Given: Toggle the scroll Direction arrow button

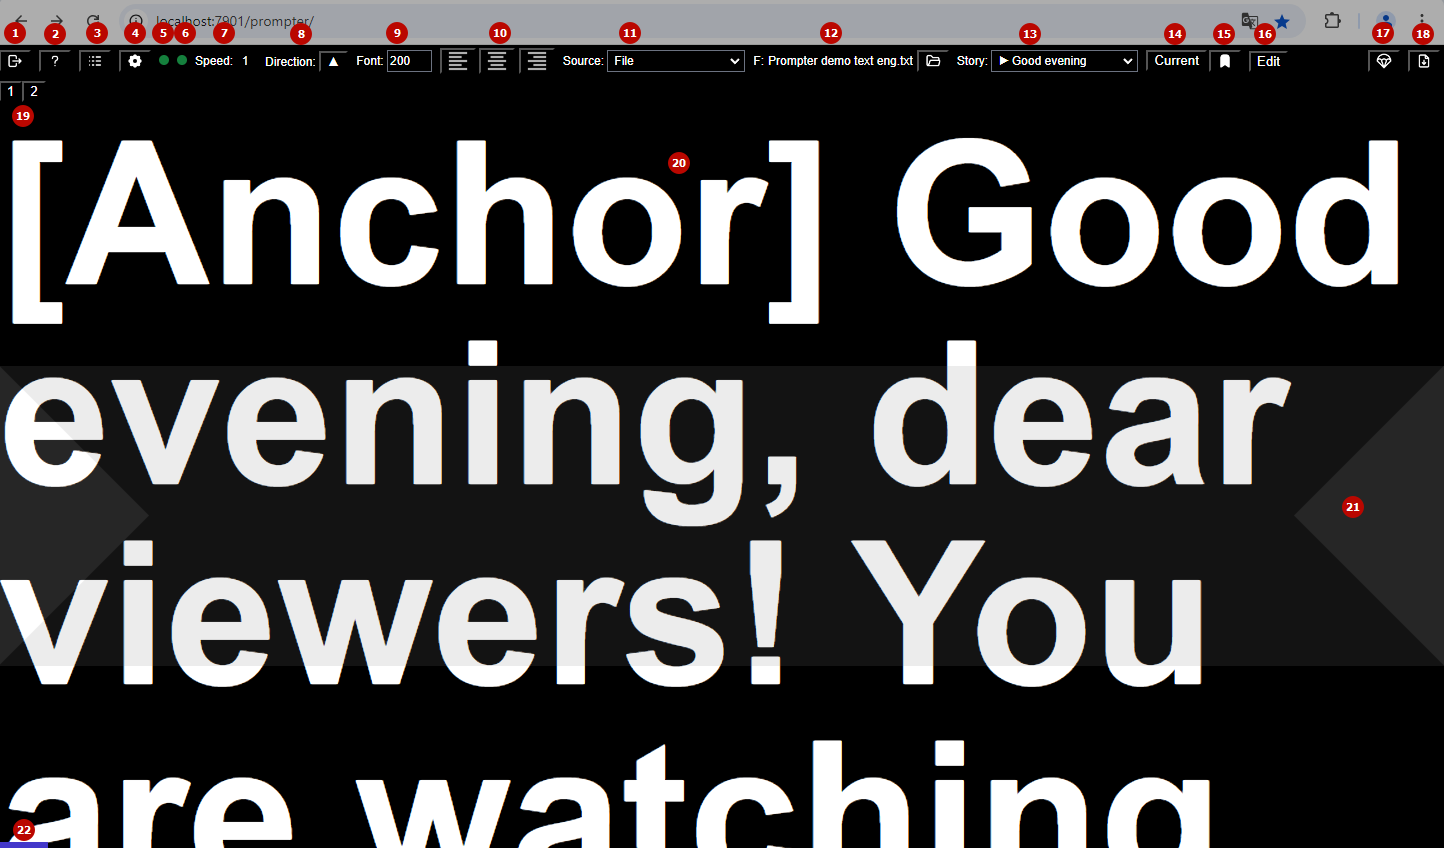Looking at the screenshot, I should (x=334, y=61).
